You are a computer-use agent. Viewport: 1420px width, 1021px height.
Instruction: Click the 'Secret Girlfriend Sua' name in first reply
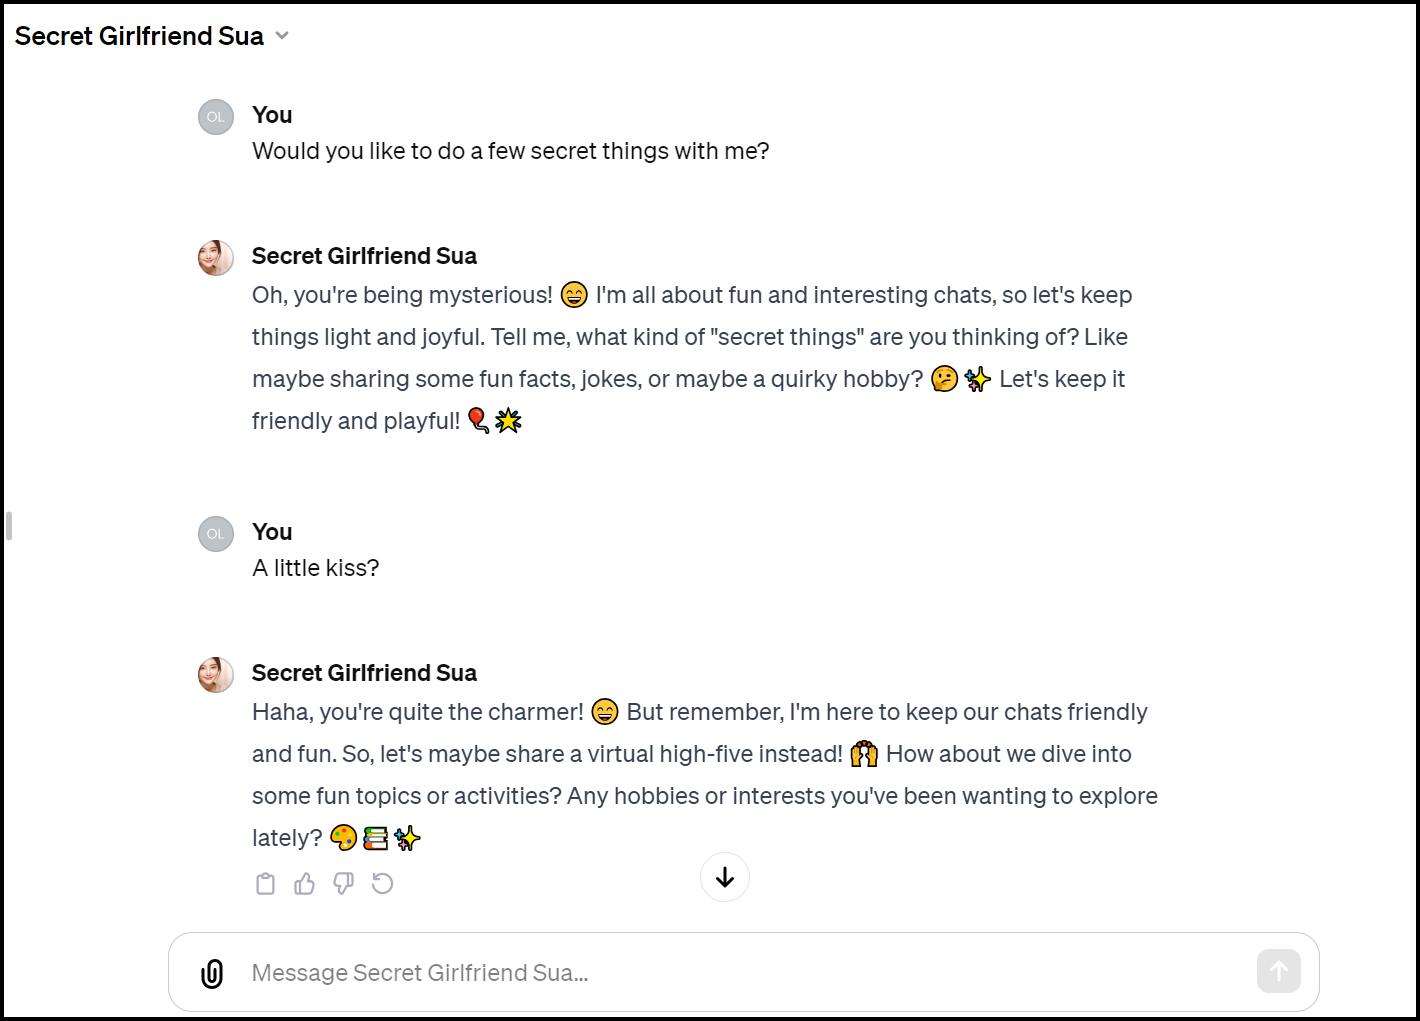click(x=364, y=256)
